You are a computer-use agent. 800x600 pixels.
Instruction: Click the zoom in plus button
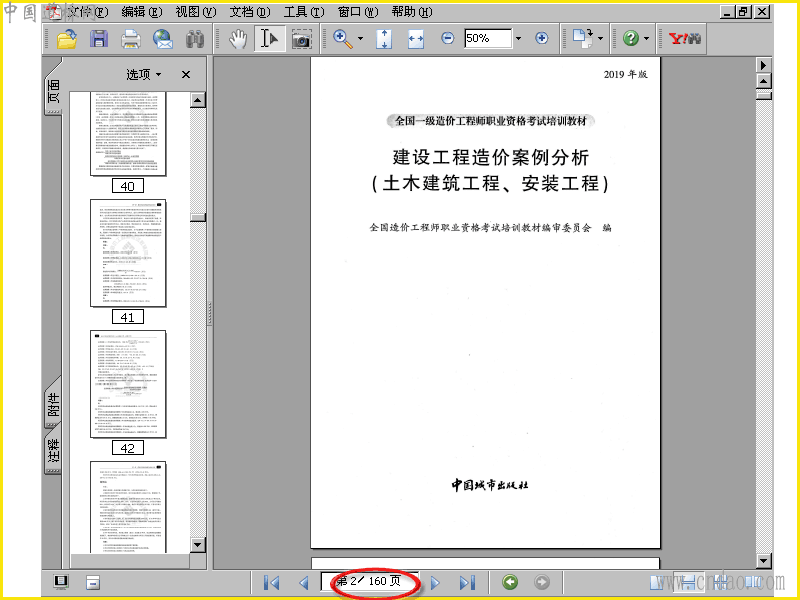[x=542, y=38]
